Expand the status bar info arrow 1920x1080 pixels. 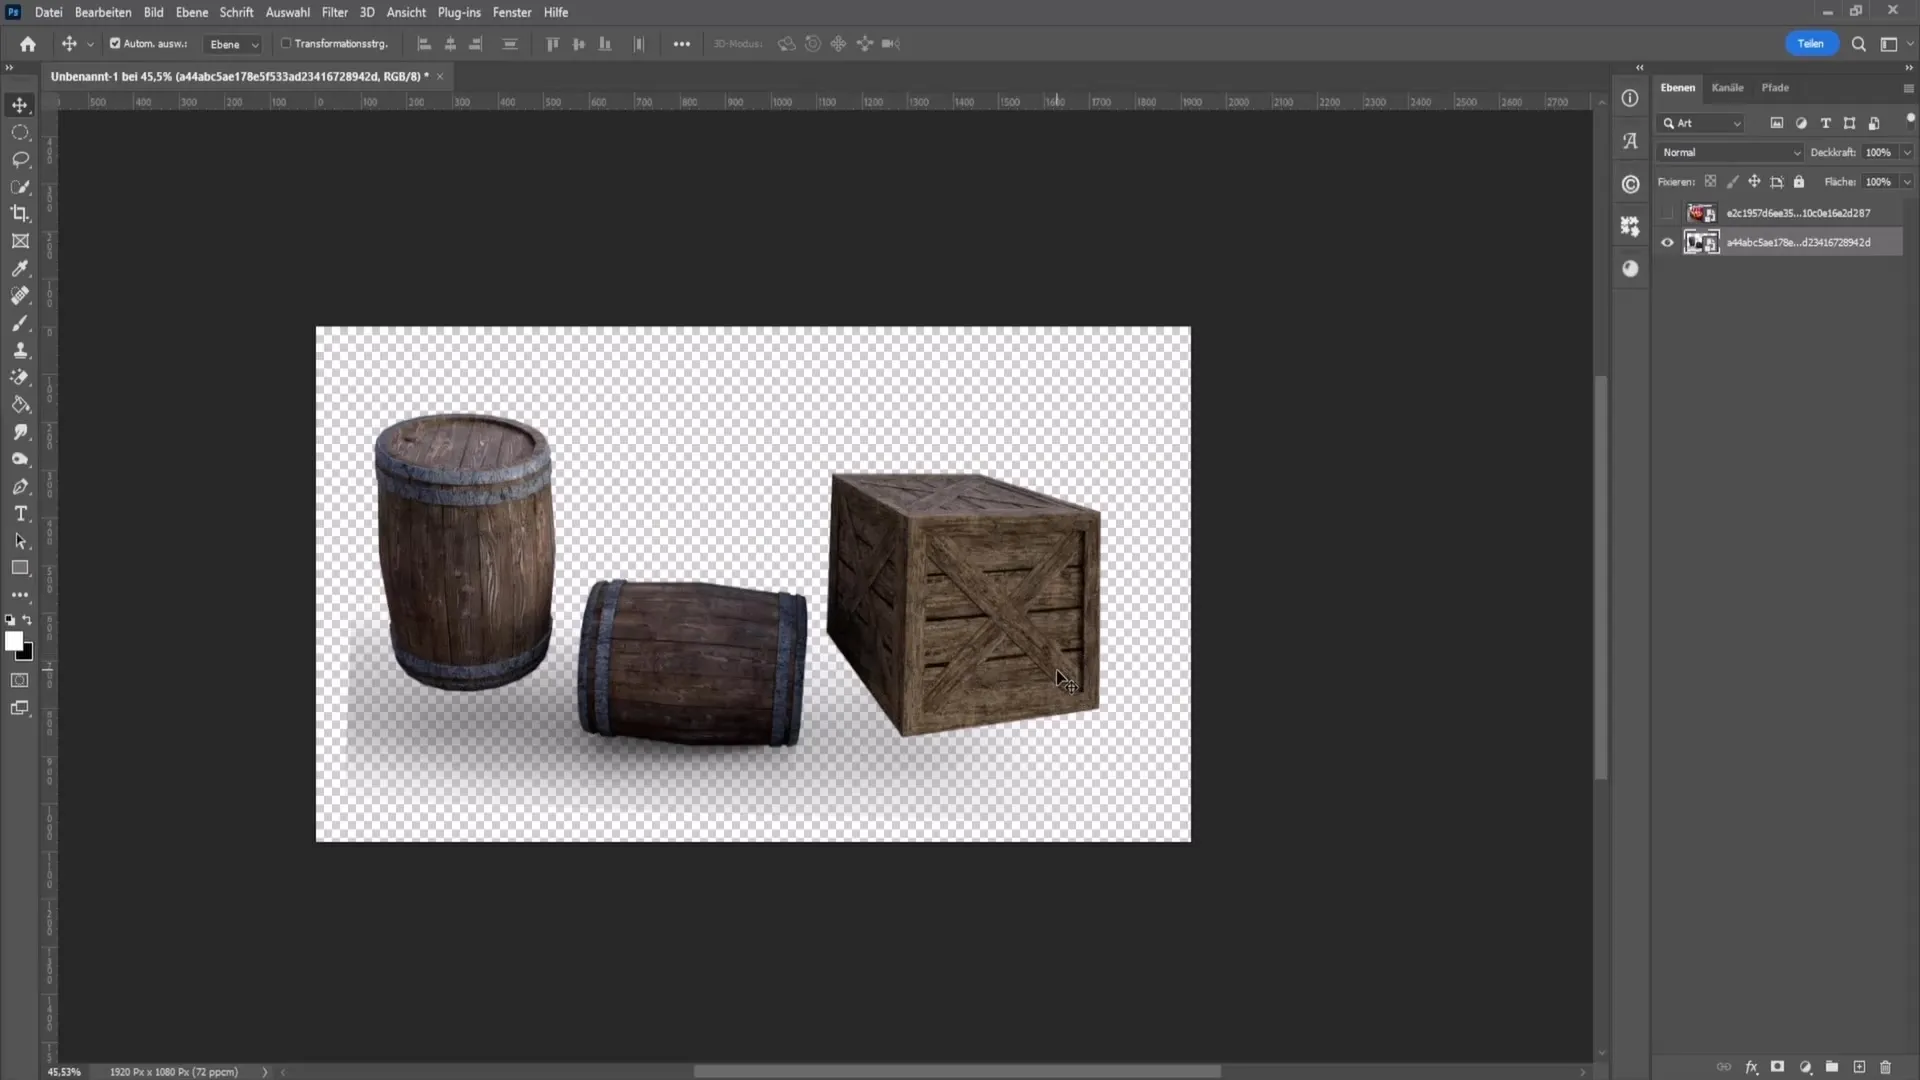pyautogui.click(x=265, y=1071)
